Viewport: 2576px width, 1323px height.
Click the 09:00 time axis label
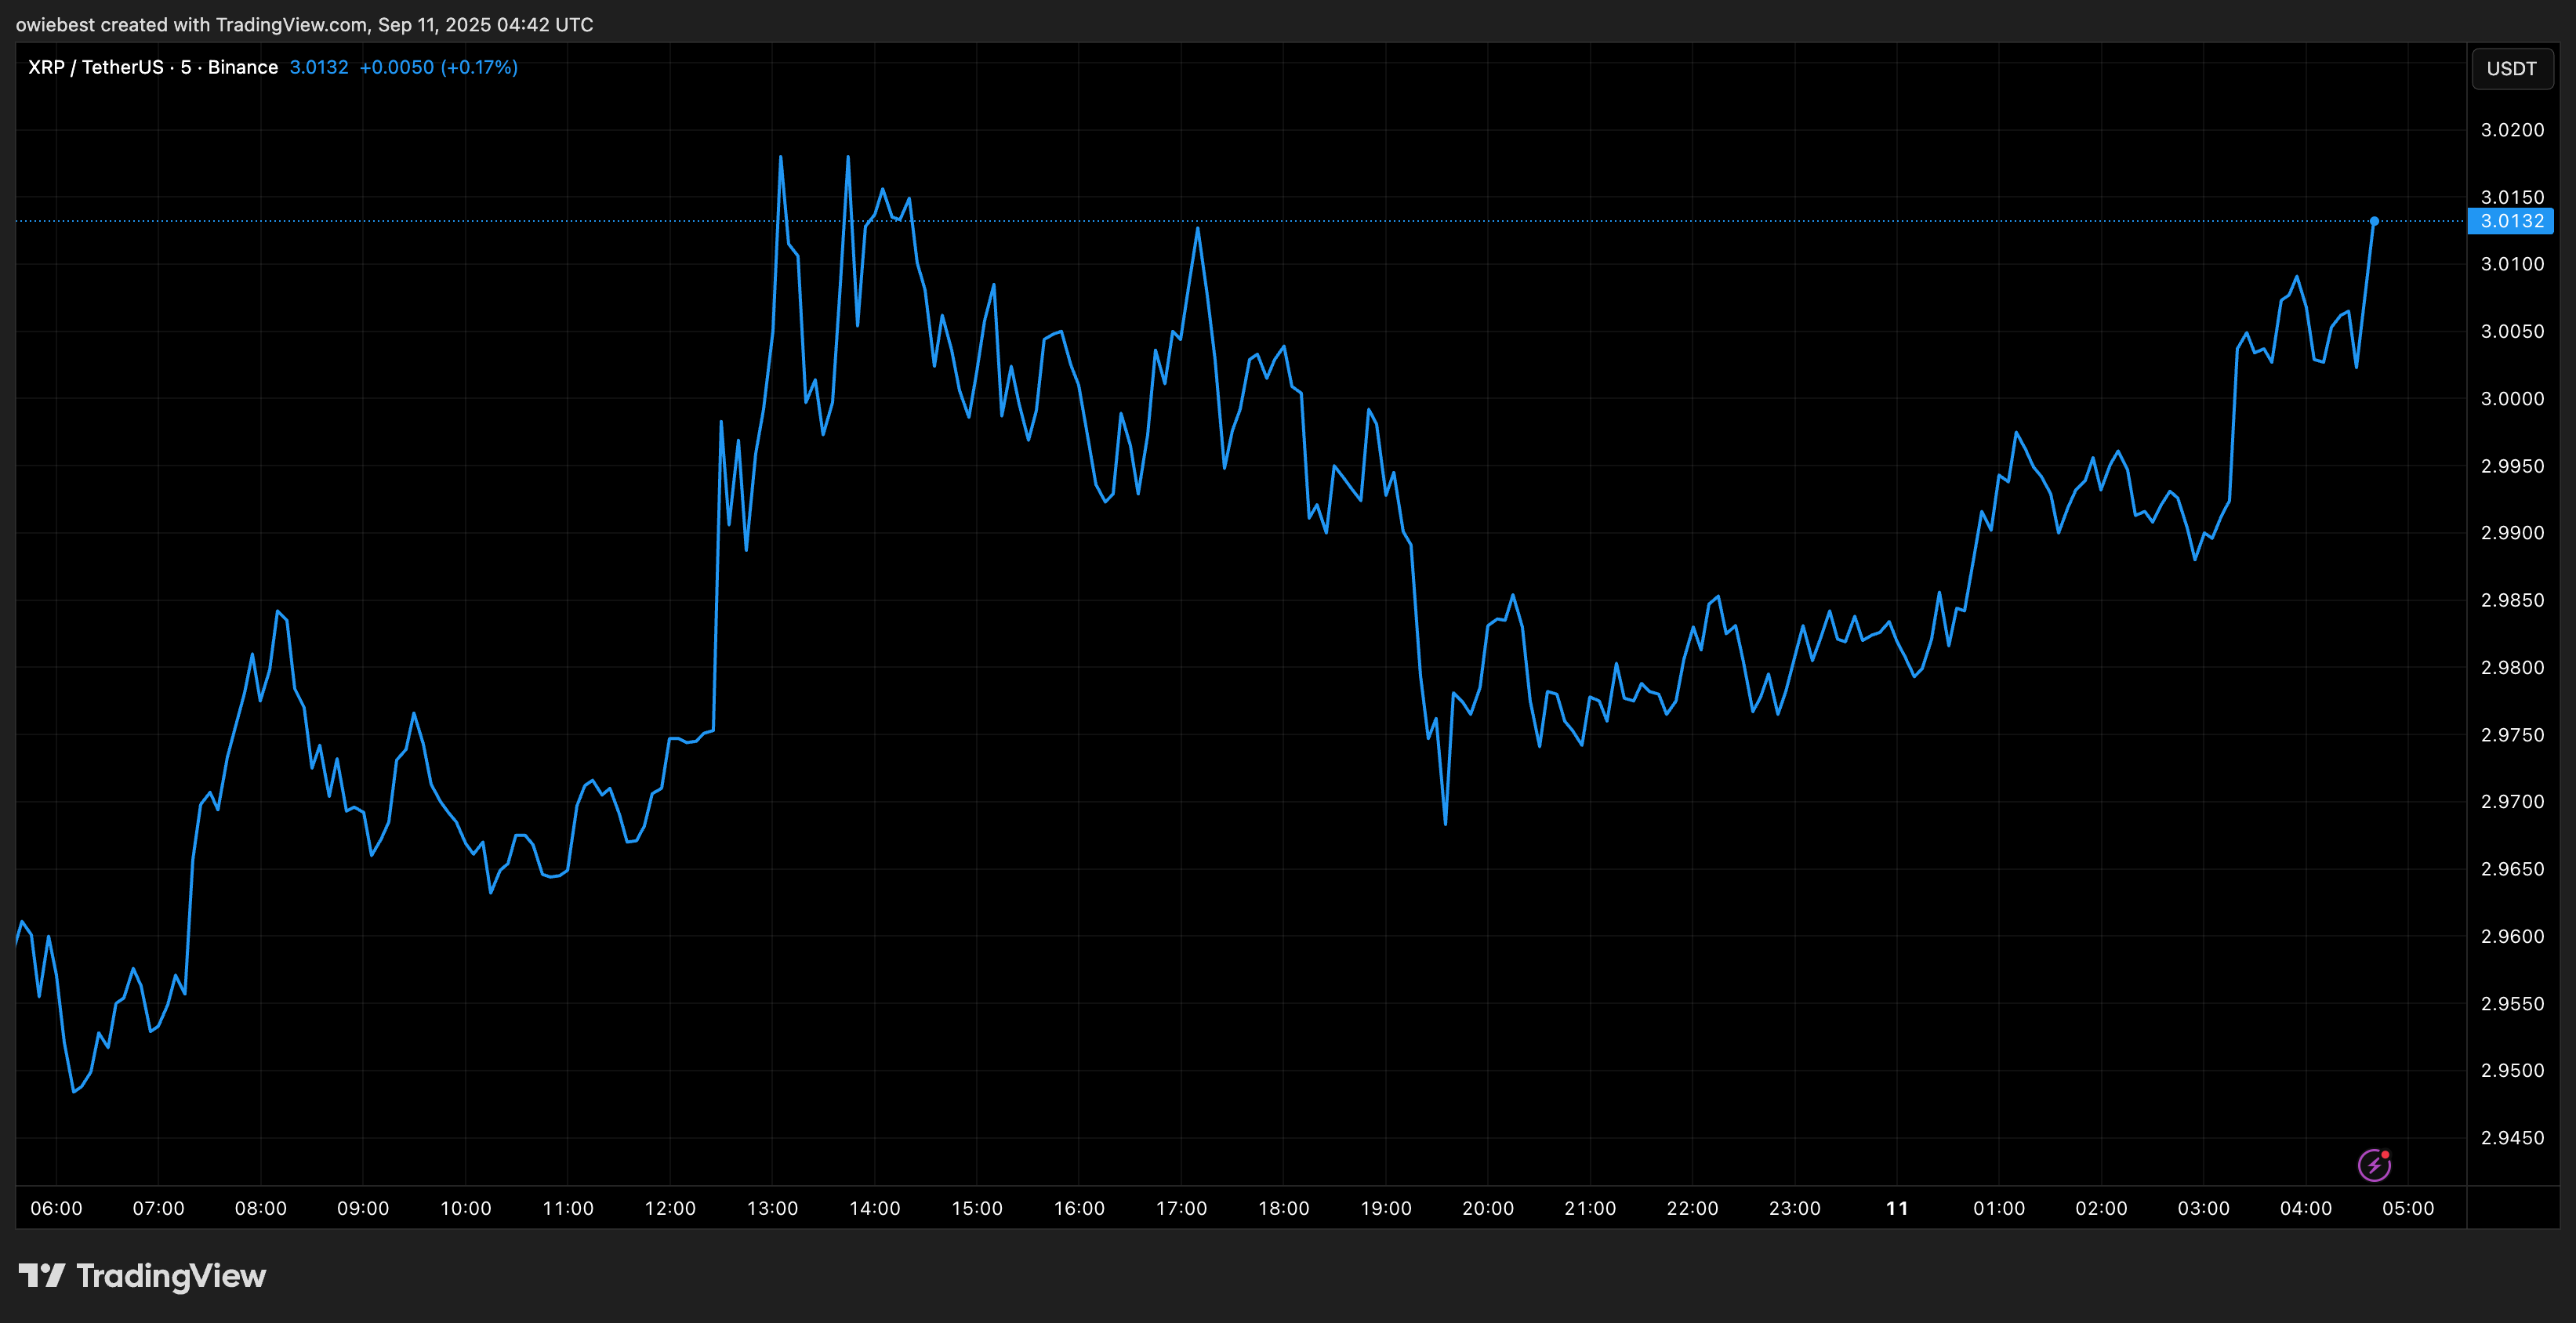tap(363, 1208)
